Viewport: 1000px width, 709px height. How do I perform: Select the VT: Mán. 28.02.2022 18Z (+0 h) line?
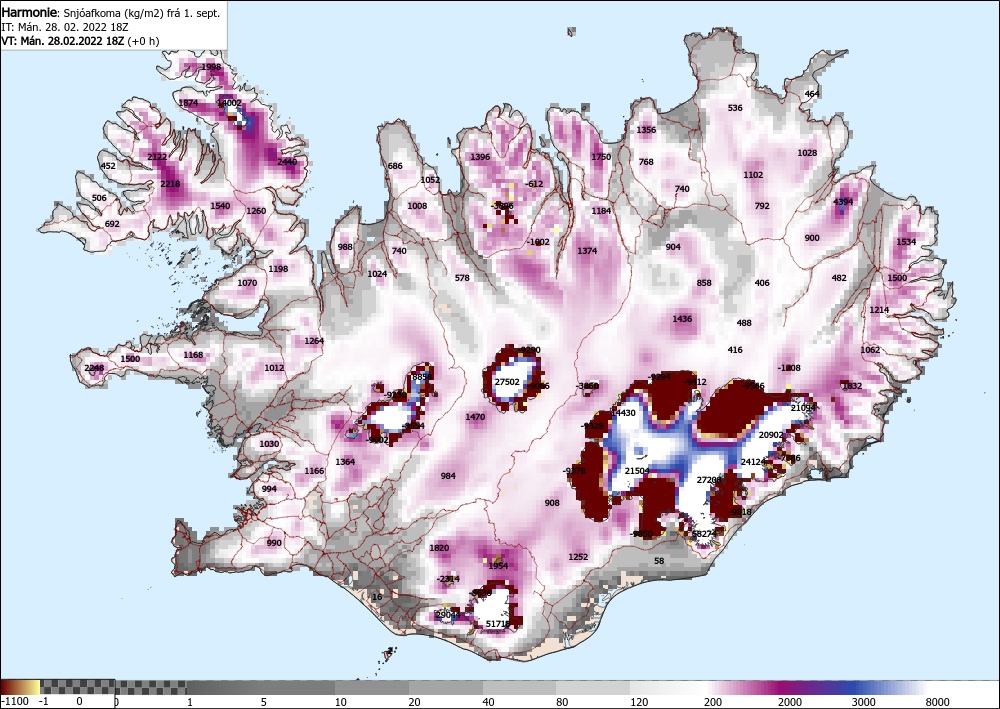[x=80, y=41]
